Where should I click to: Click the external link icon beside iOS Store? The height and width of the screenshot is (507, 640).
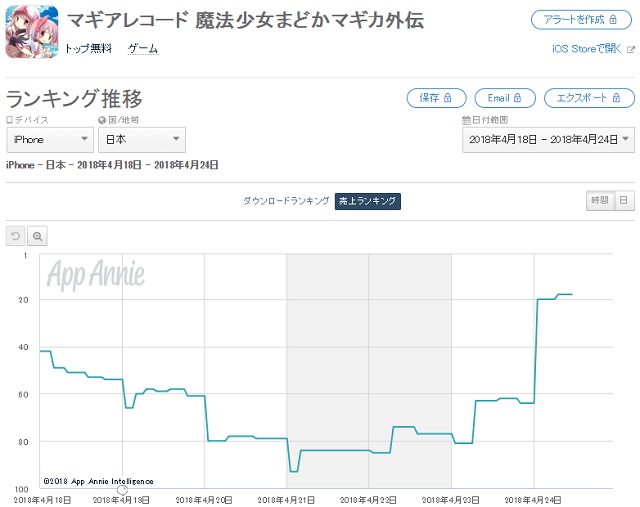click(631, 49)
